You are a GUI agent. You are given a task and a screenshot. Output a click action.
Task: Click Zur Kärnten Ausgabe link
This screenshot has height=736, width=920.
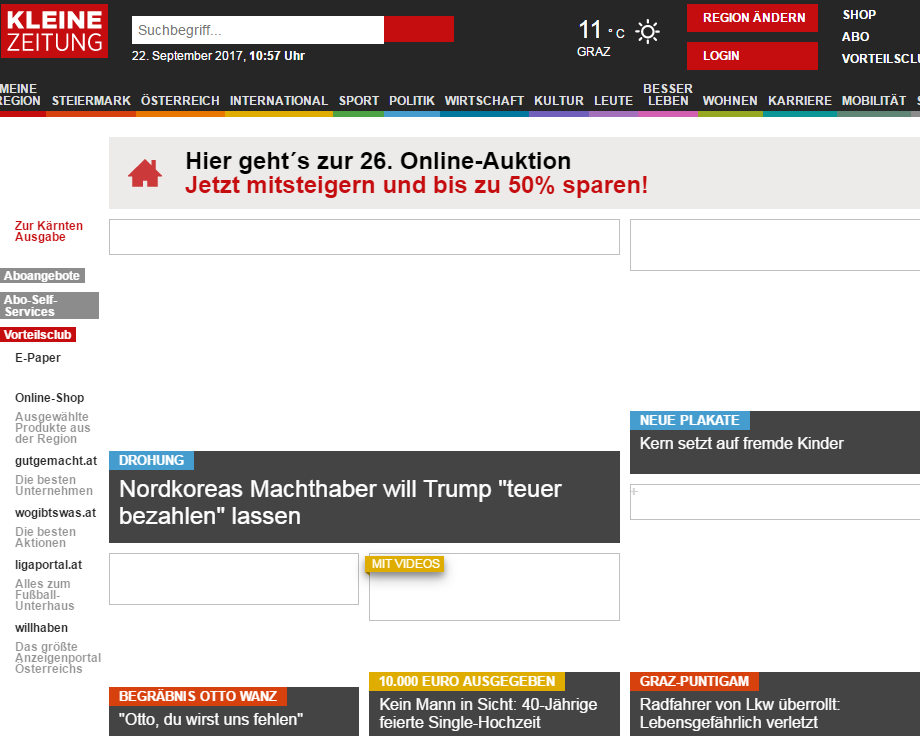48,231
